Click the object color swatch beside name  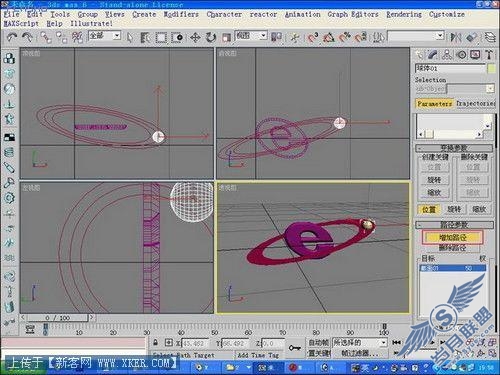coord(491,68)
